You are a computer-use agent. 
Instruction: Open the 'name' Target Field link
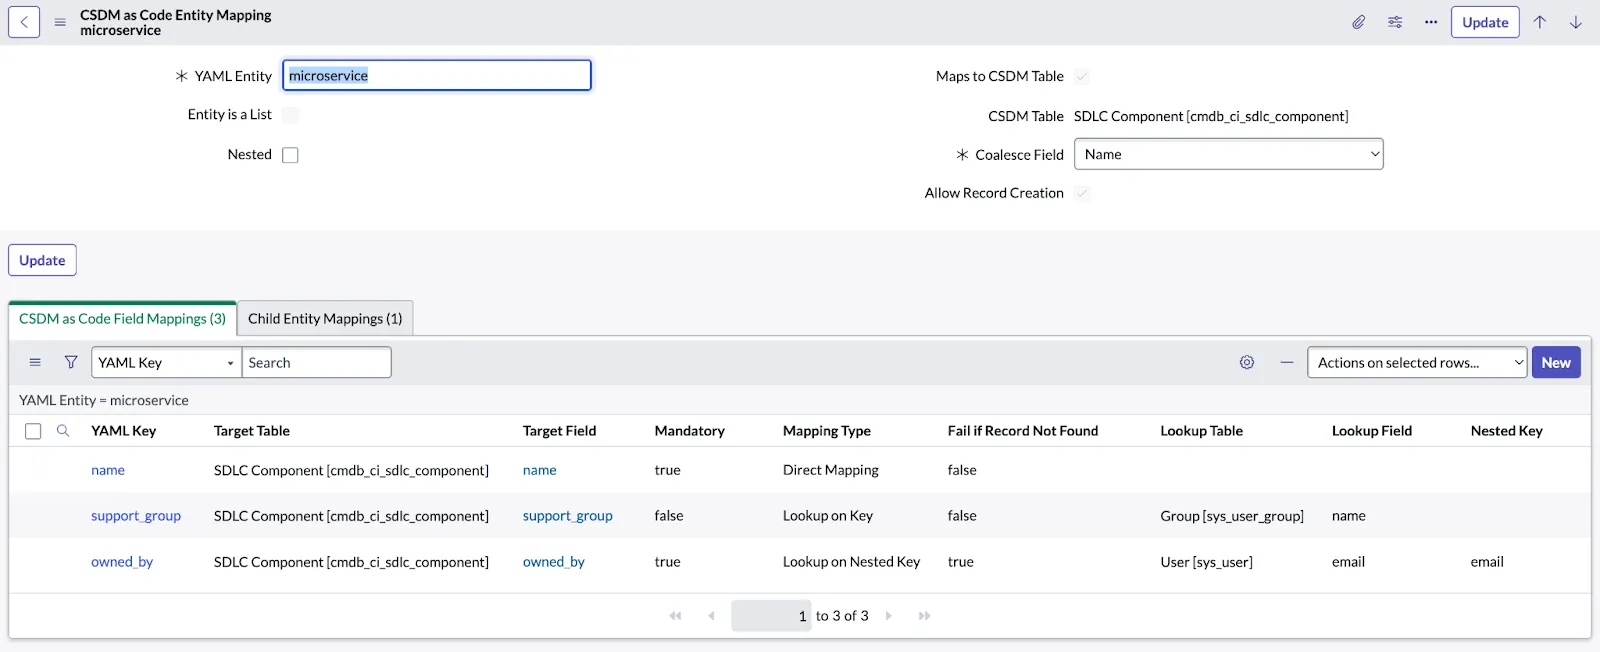540,470
